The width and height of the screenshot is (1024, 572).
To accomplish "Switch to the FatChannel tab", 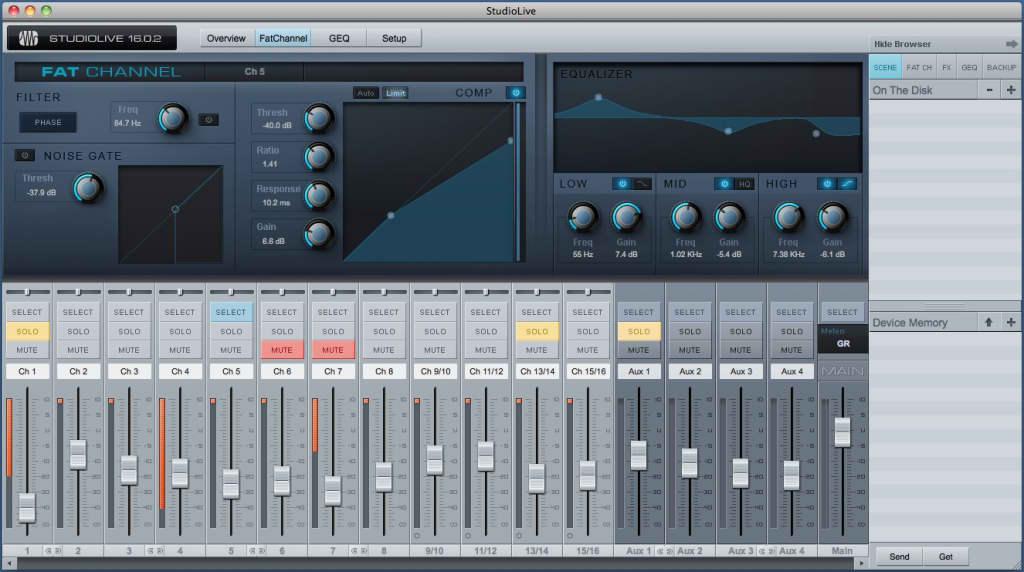I will pyautogui.click(x=283, y=39).
